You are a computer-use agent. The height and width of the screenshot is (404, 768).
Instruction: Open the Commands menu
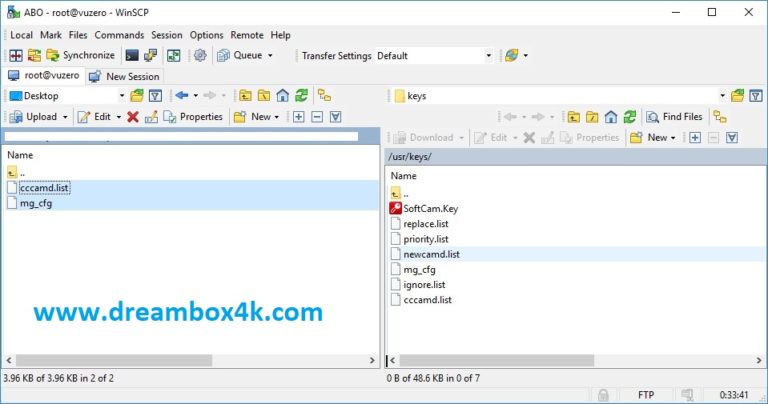pos(119,35)
